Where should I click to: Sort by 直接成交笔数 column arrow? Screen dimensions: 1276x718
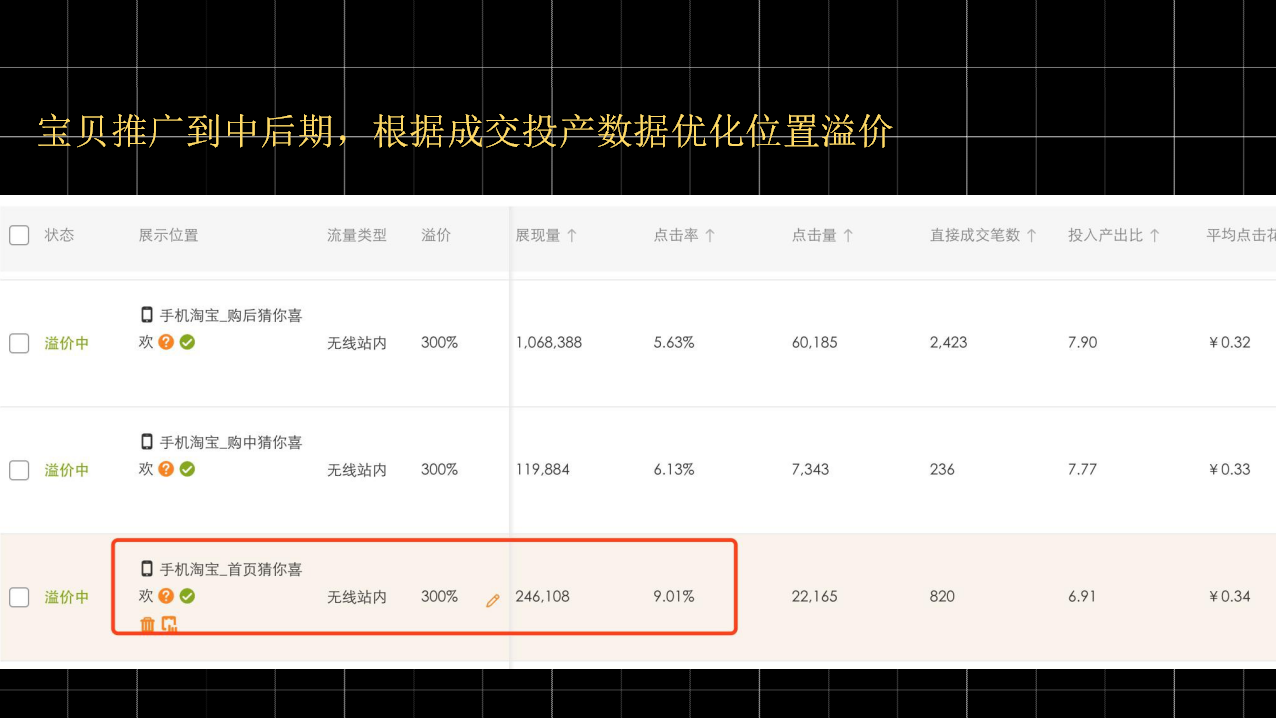pyautogui.click(x=1032, y=235)
